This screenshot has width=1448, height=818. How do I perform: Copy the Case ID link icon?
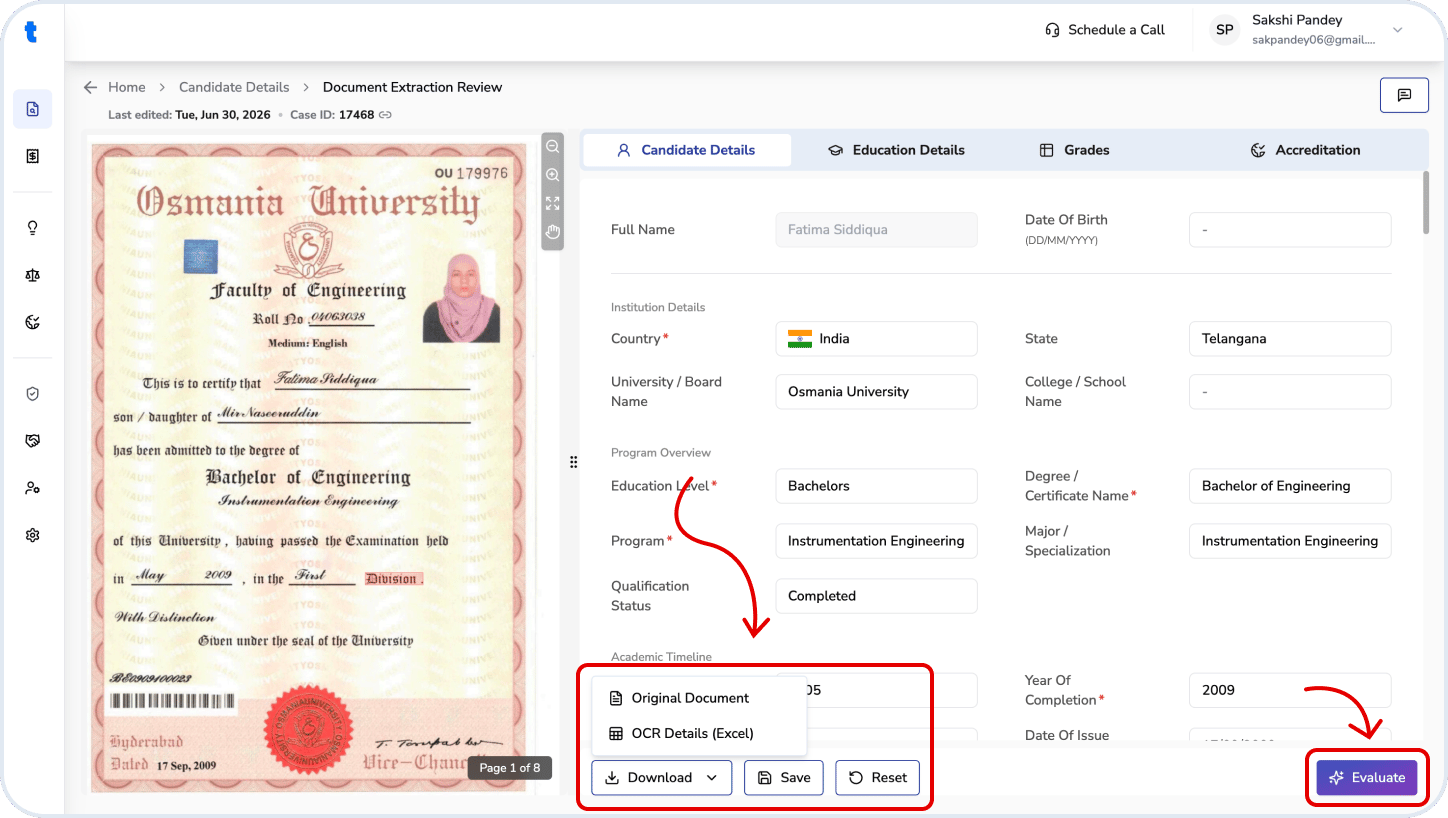tap(385, 115)
